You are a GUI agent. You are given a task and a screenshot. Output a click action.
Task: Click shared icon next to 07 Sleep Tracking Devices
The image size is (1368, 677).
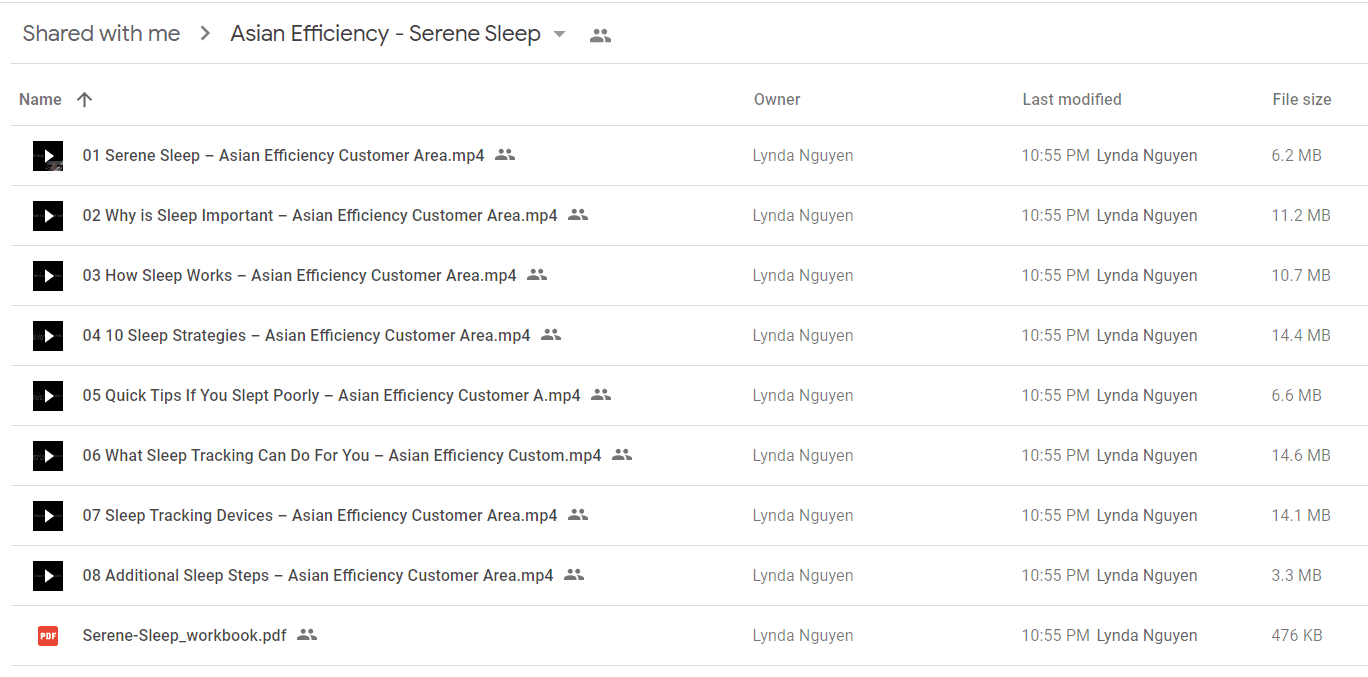578,515
